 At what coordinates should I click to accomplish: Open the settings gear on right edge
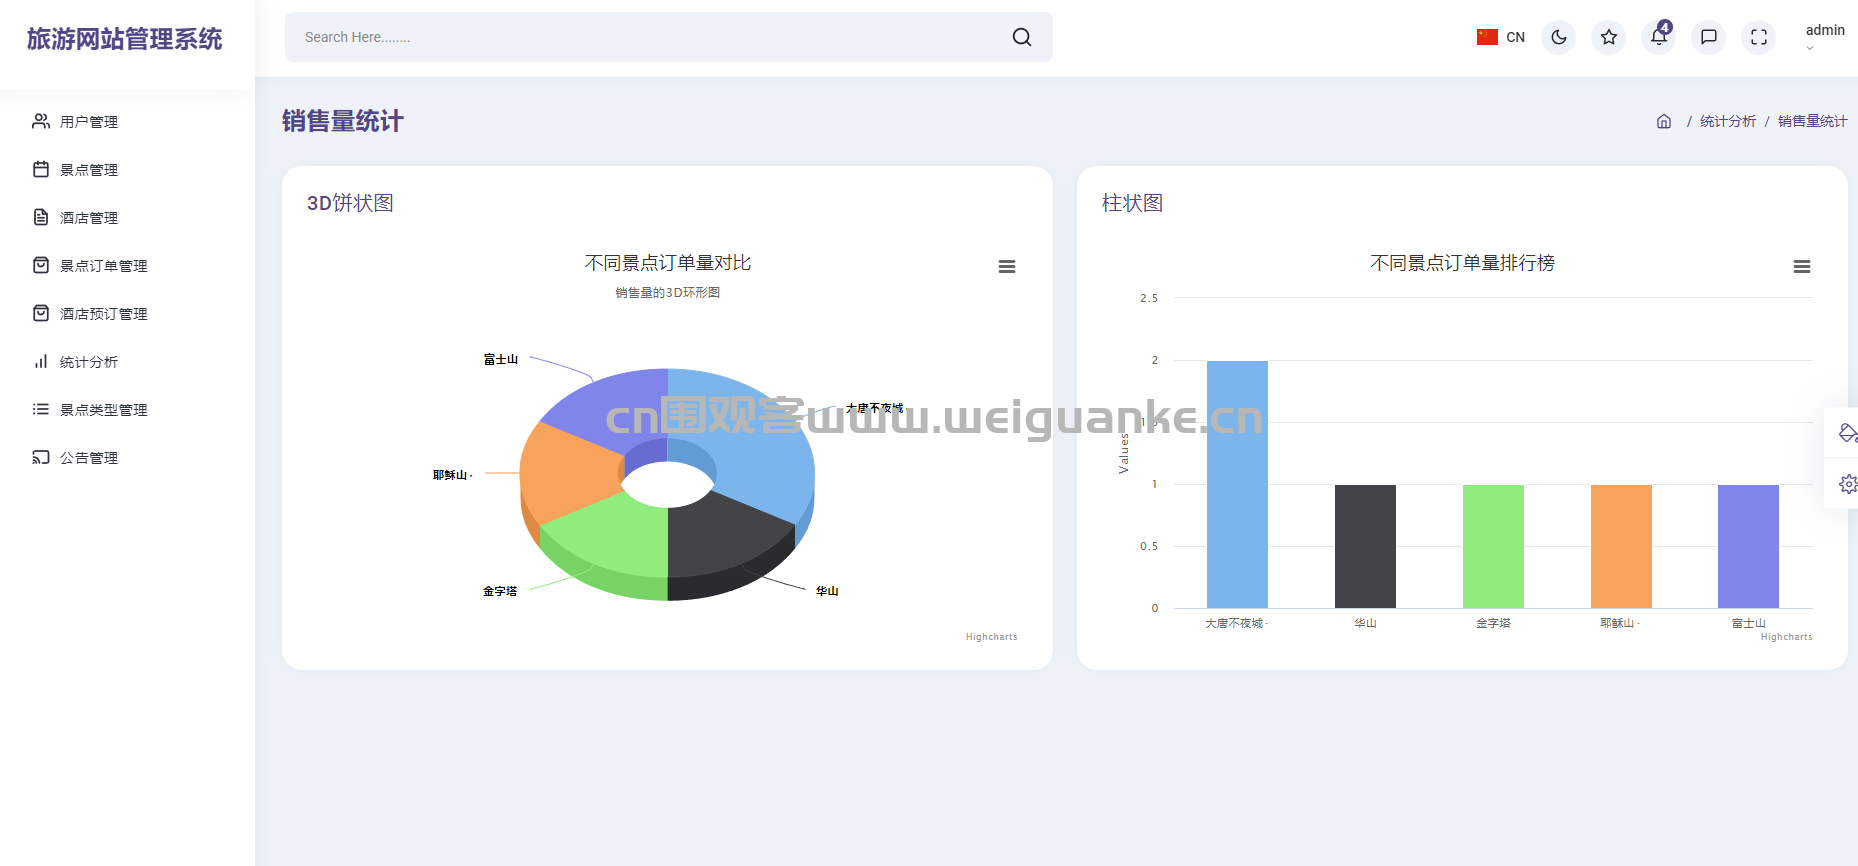[x=1847, y=484]
